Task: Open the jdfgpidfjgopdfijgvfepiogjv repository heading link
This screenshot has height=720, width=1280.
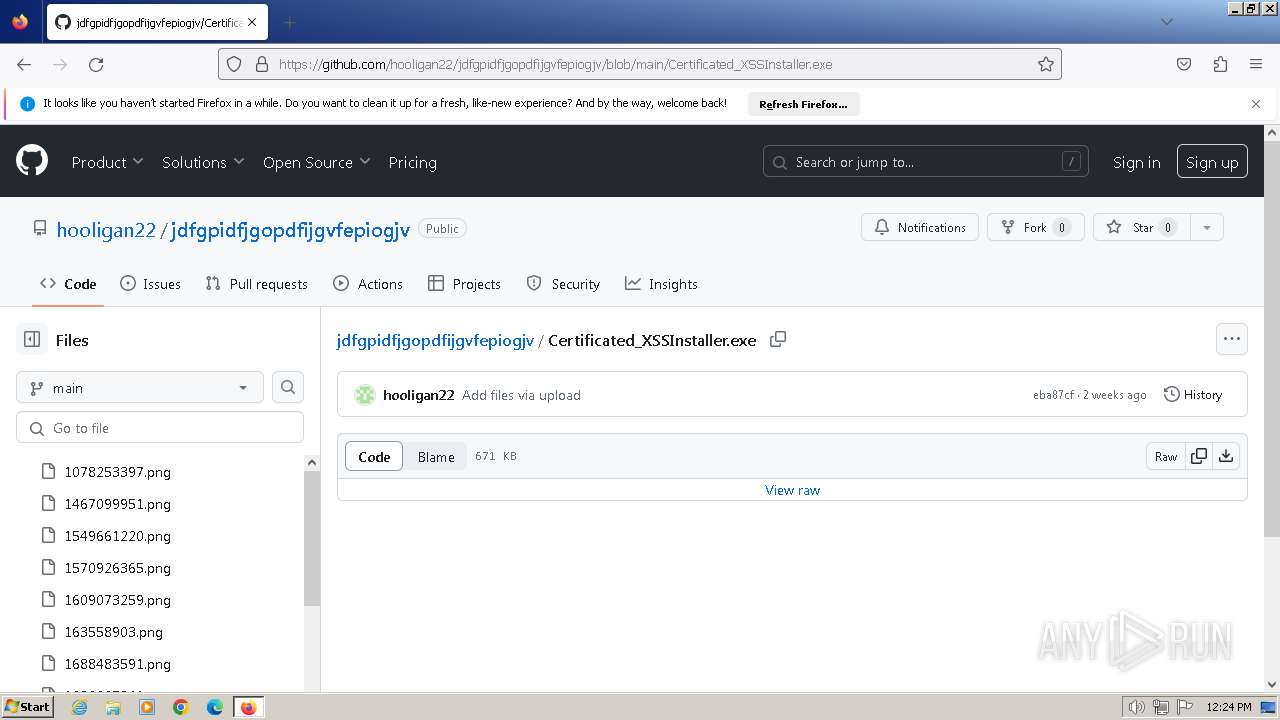Action: pyautogui.click(x=290, y=229)
